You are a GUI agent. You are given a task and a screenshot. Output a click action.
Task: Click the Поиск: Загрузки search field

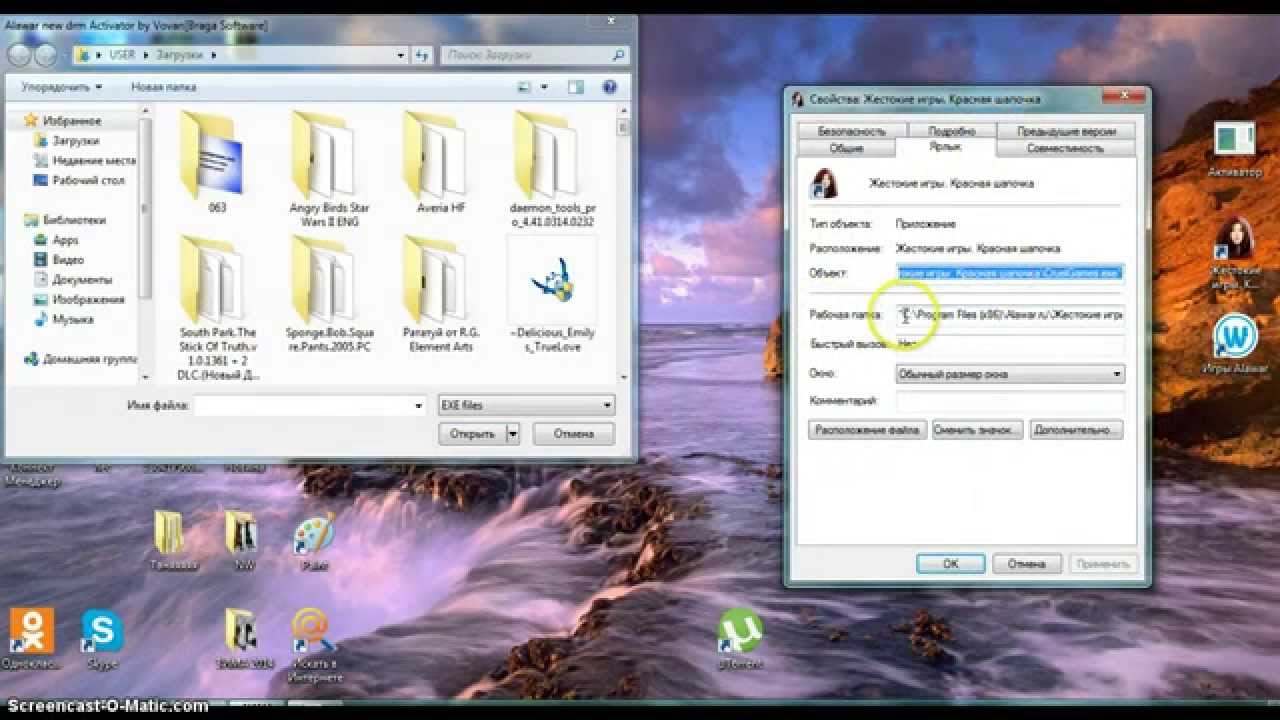534,55
